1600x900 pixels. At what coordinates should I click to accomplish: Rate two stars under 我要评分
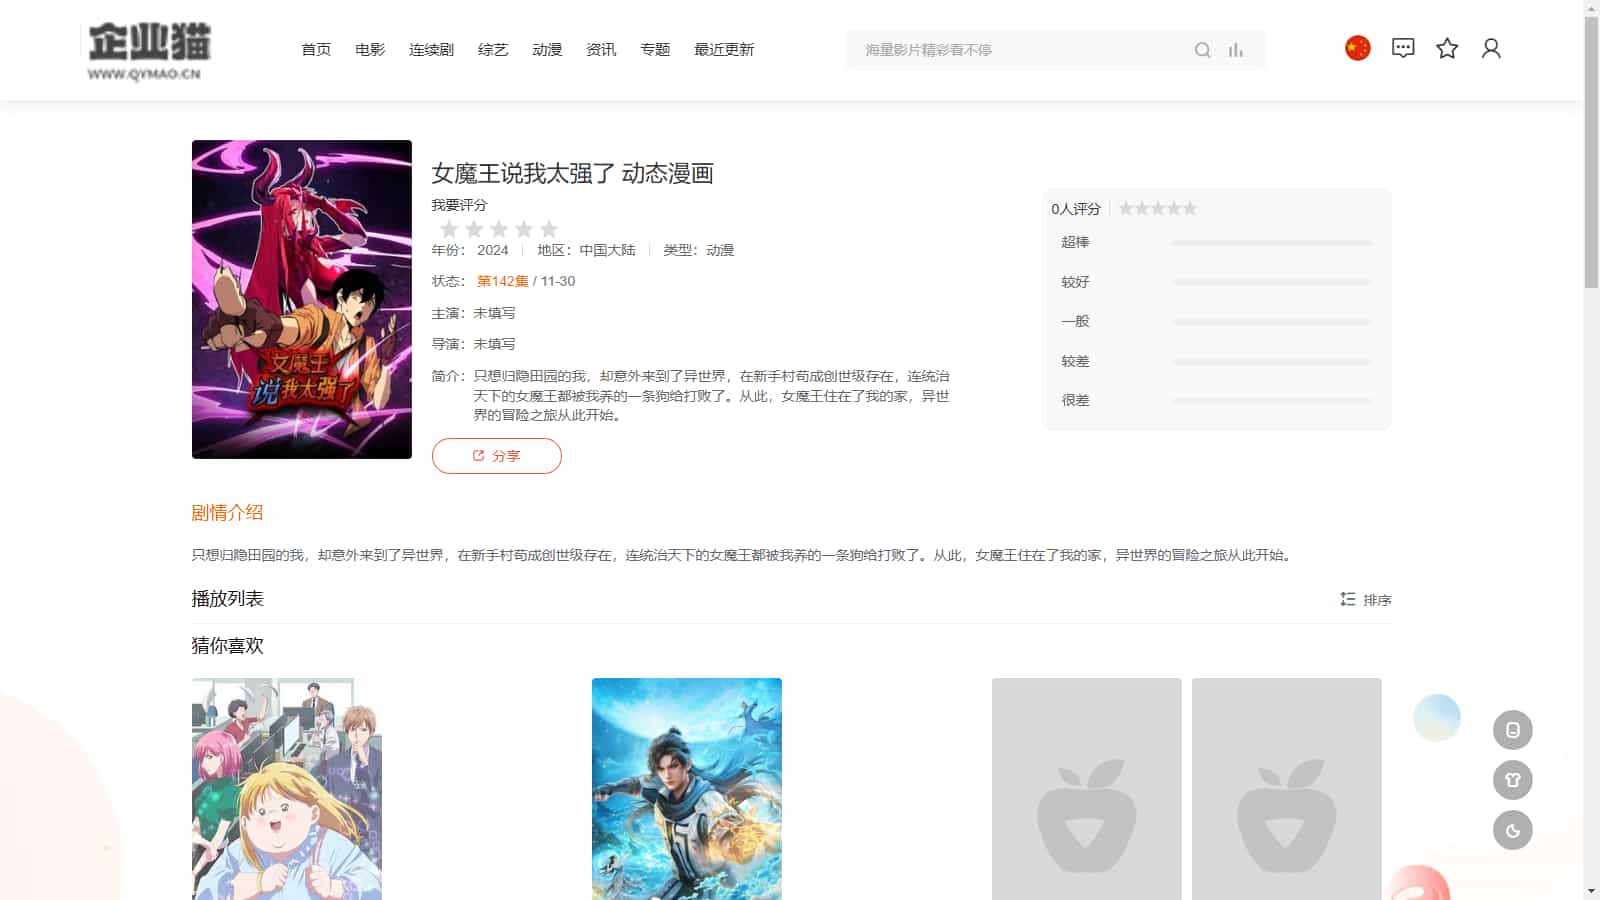(474, 229)
